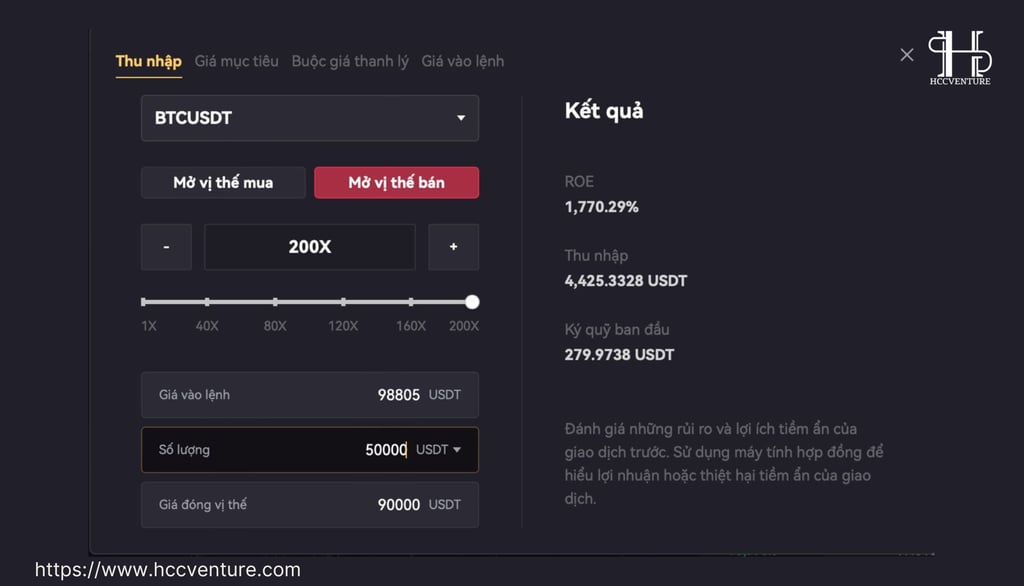Click the hccventure.com URL link
The width and height of the screenshot is (1024, 586).
coord(168,570)
